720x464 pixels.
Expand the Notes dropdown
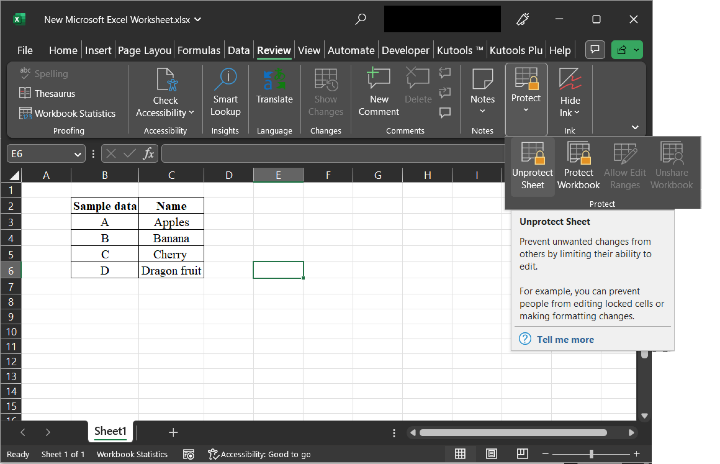[482, 111]
